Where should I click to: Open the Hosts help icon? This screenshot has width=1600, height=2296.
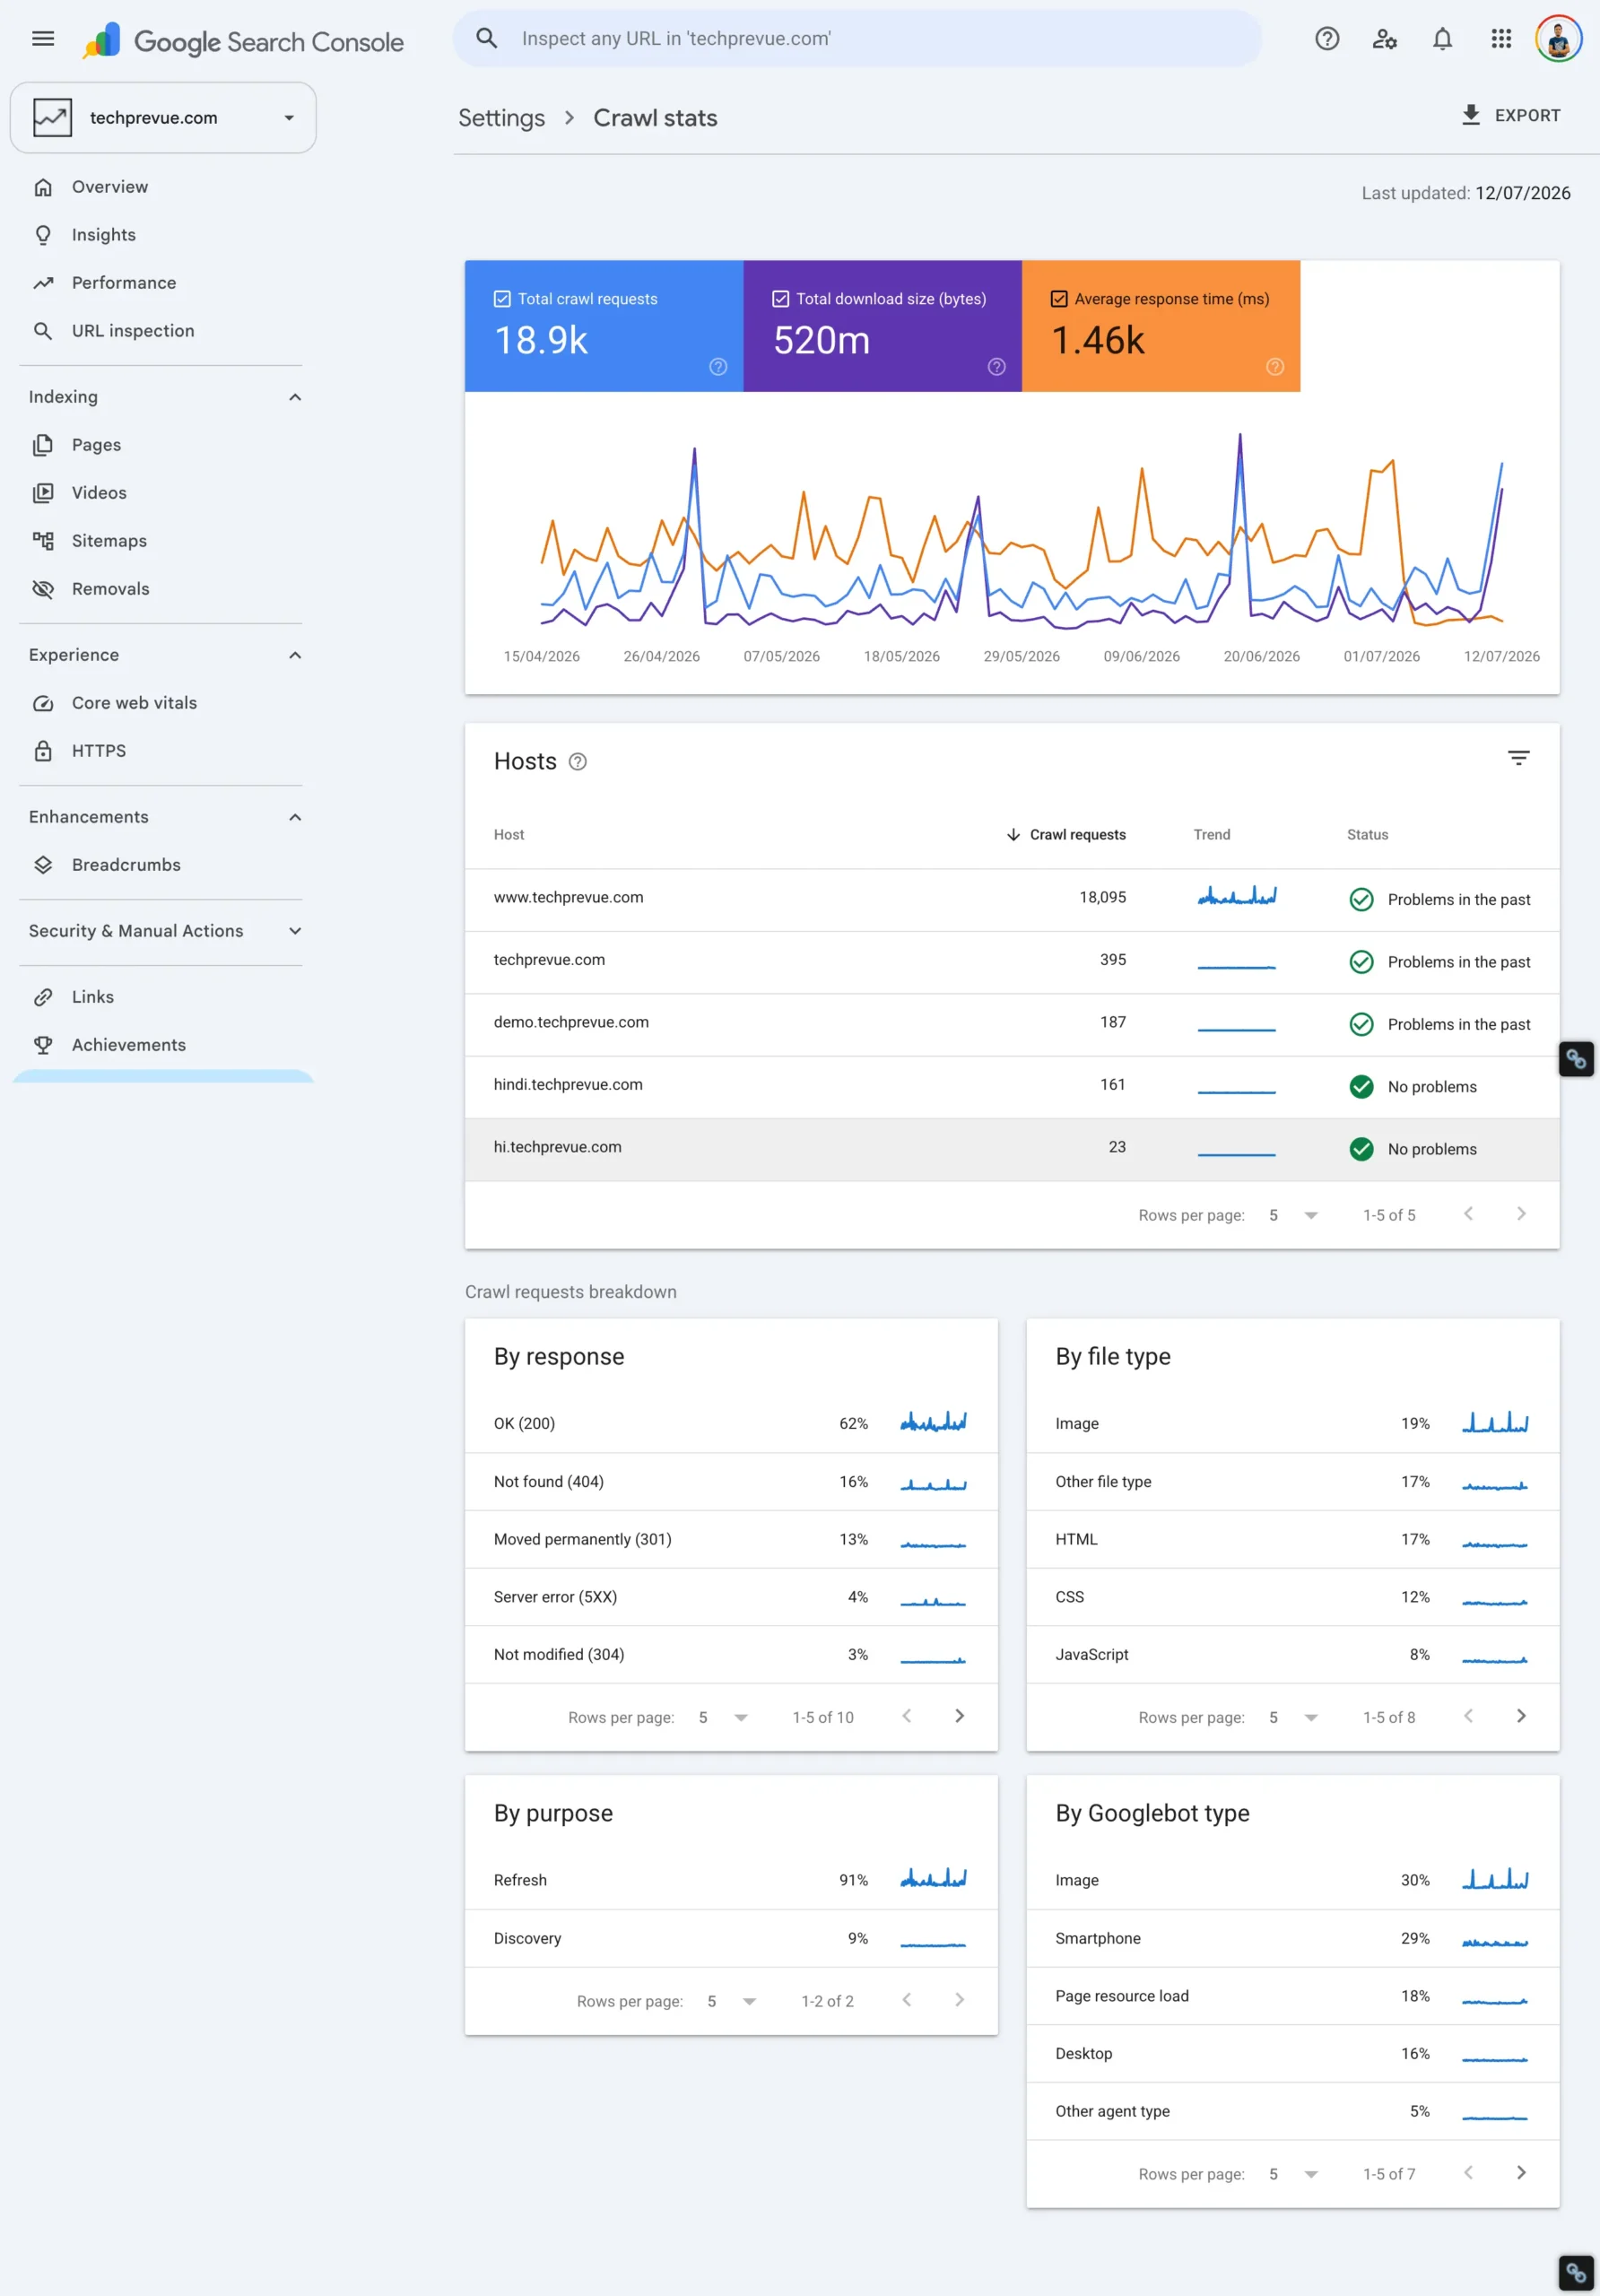(x=578, y=762)
